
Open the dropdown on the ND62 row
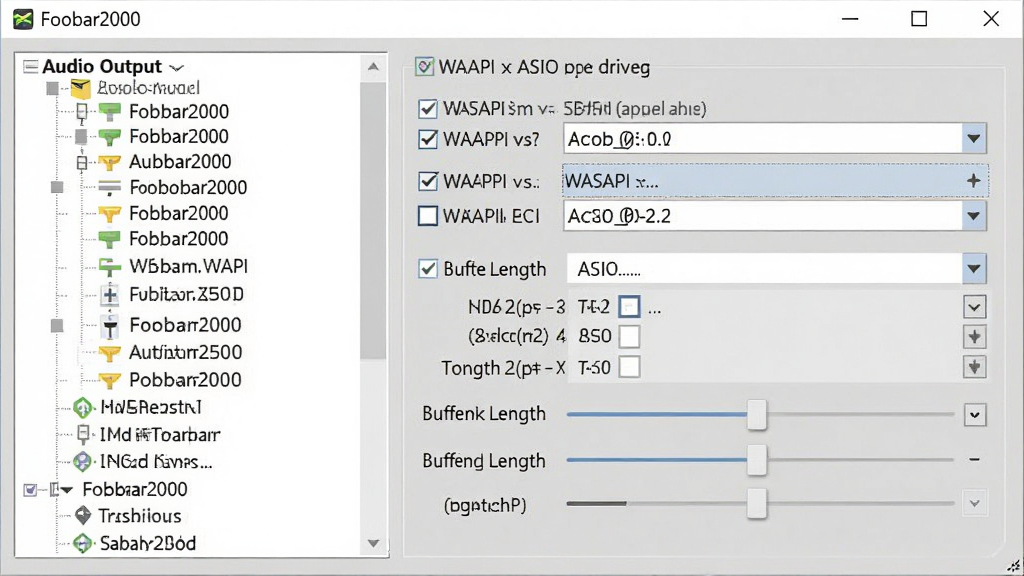pyautogui.click(x=974, y=307)
